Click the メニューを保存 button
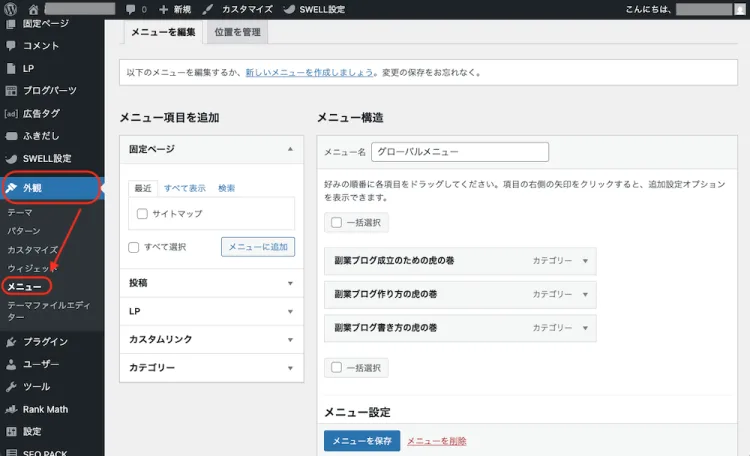This screenshot has width=750, height=456. point(361,441)
